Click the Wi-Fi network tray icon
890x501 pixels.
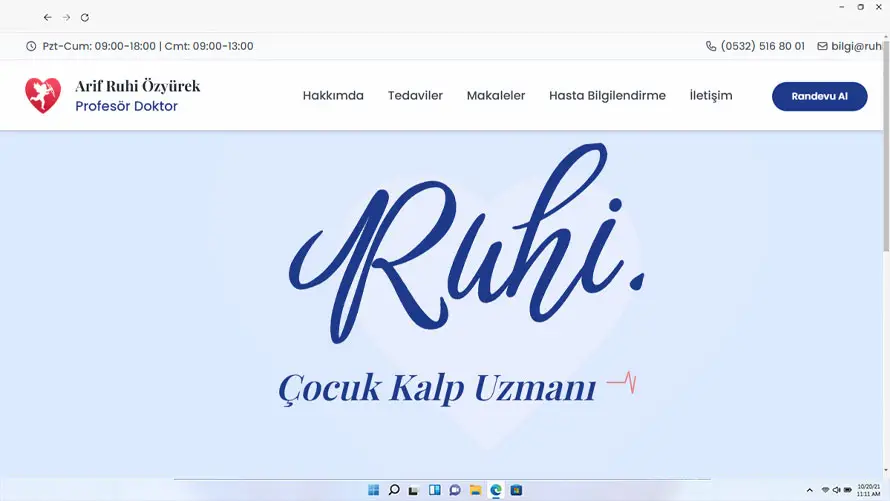pyautogui.click(x=825, y=490)
